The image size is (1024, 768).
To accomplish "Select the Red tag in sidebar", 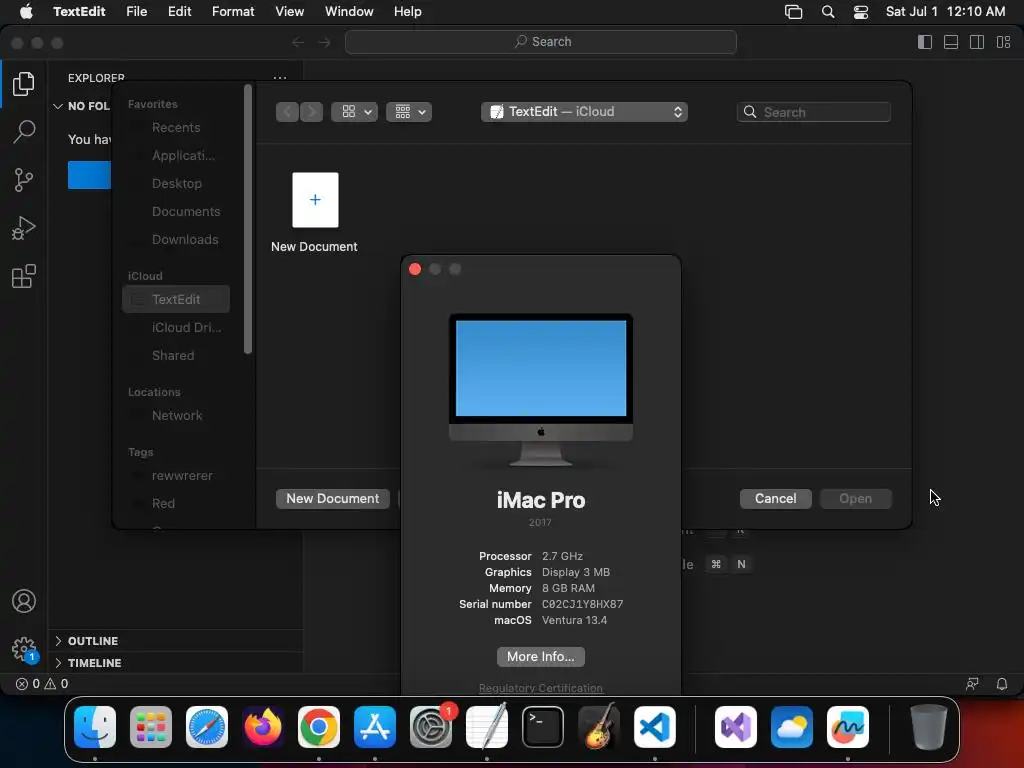I will point(176,504).
